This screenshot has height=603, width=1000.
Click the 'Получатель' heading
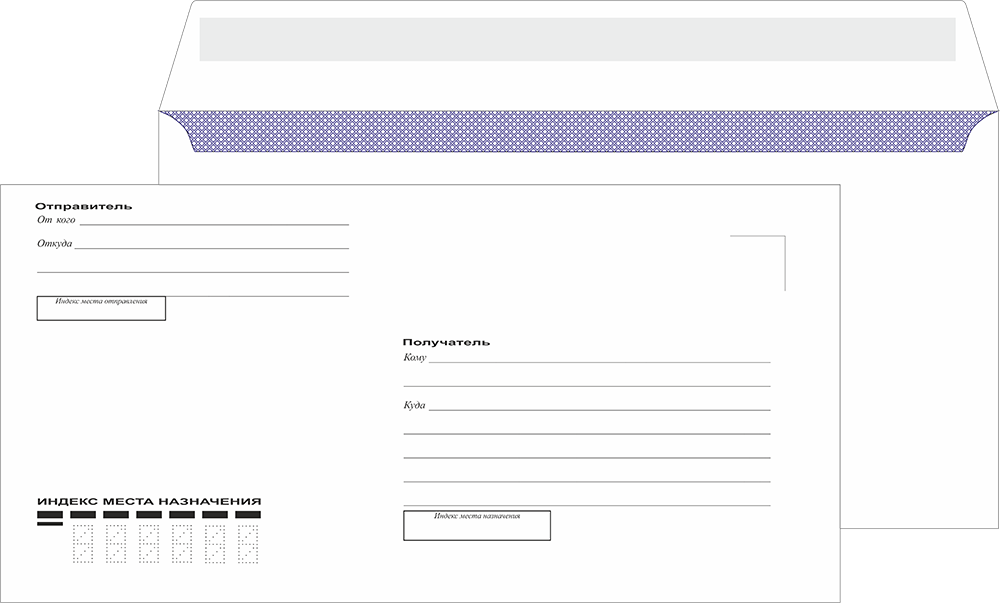(x=446, y=342)
